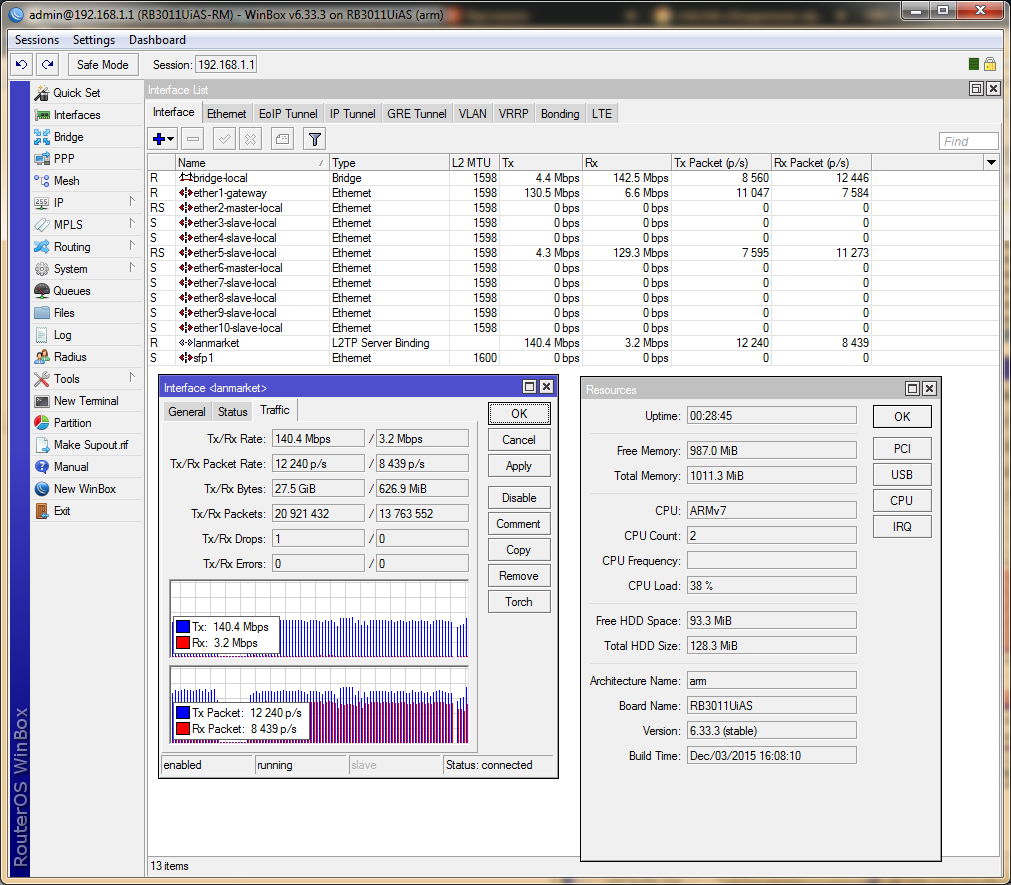The height and width of the screenshot is (885, 1011).
Task: Remove selected interface with the minus icon
Action: click(x=191, y=139)
